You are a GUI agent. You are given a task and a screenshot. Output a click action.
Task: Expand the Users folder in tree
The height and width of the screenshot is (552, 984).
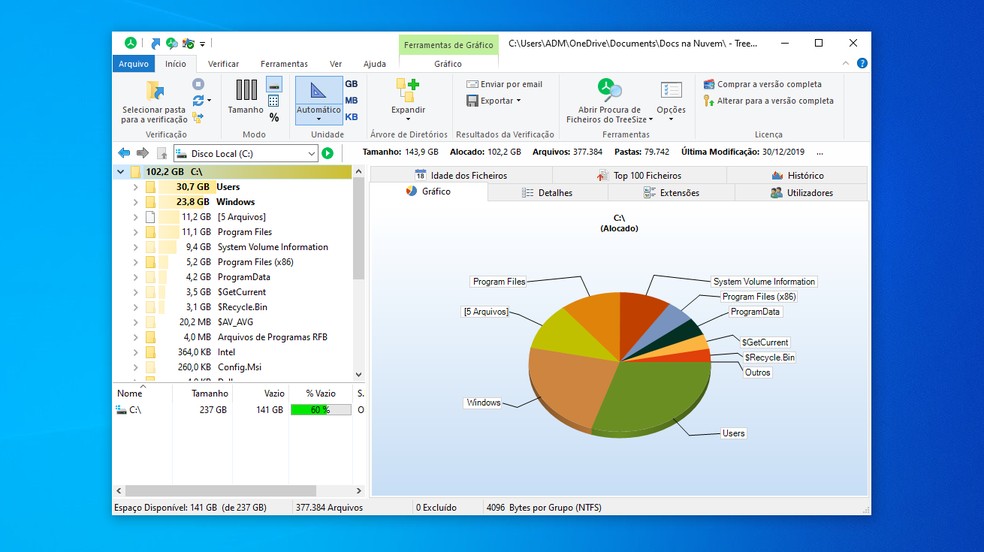click(x=135, y=187)
